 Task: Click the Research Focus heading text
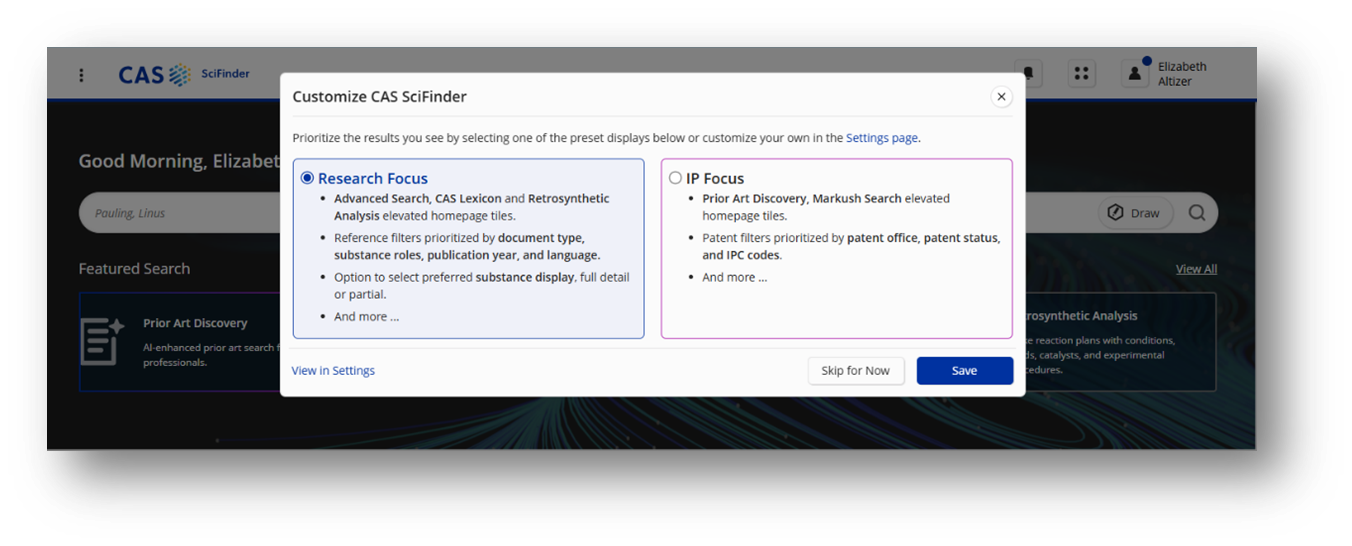373,178
